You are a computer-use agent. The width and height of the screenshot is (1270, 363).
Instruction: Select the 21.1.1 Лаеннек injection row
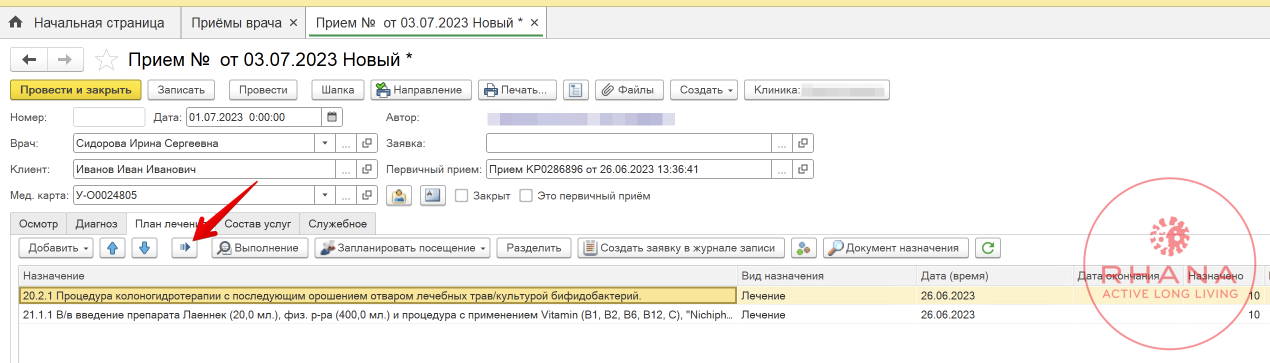tap(644, 314)
